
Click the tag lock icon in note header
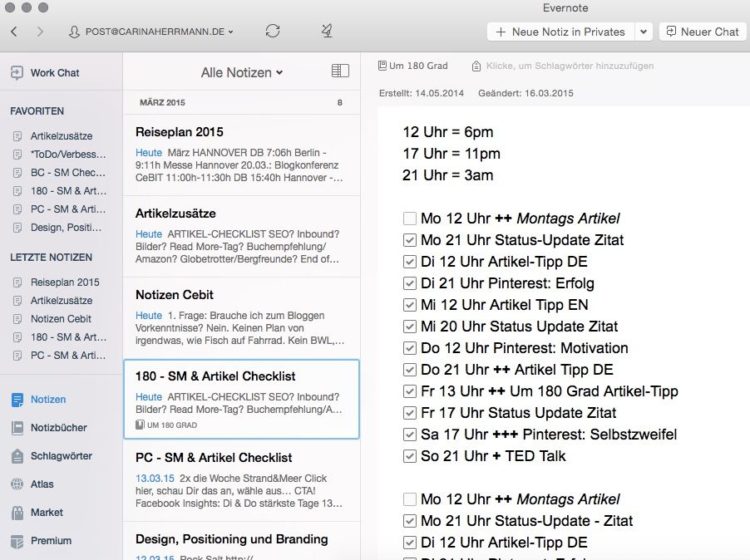click(476, 66)
